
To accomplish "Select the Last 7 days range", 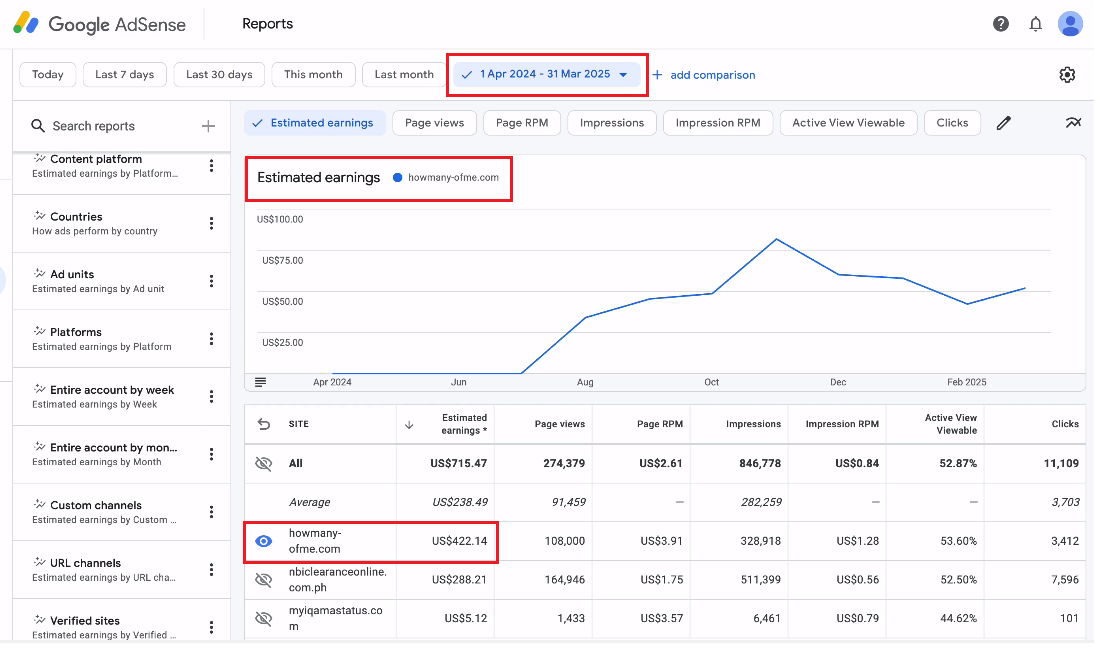I will [124, 75].
